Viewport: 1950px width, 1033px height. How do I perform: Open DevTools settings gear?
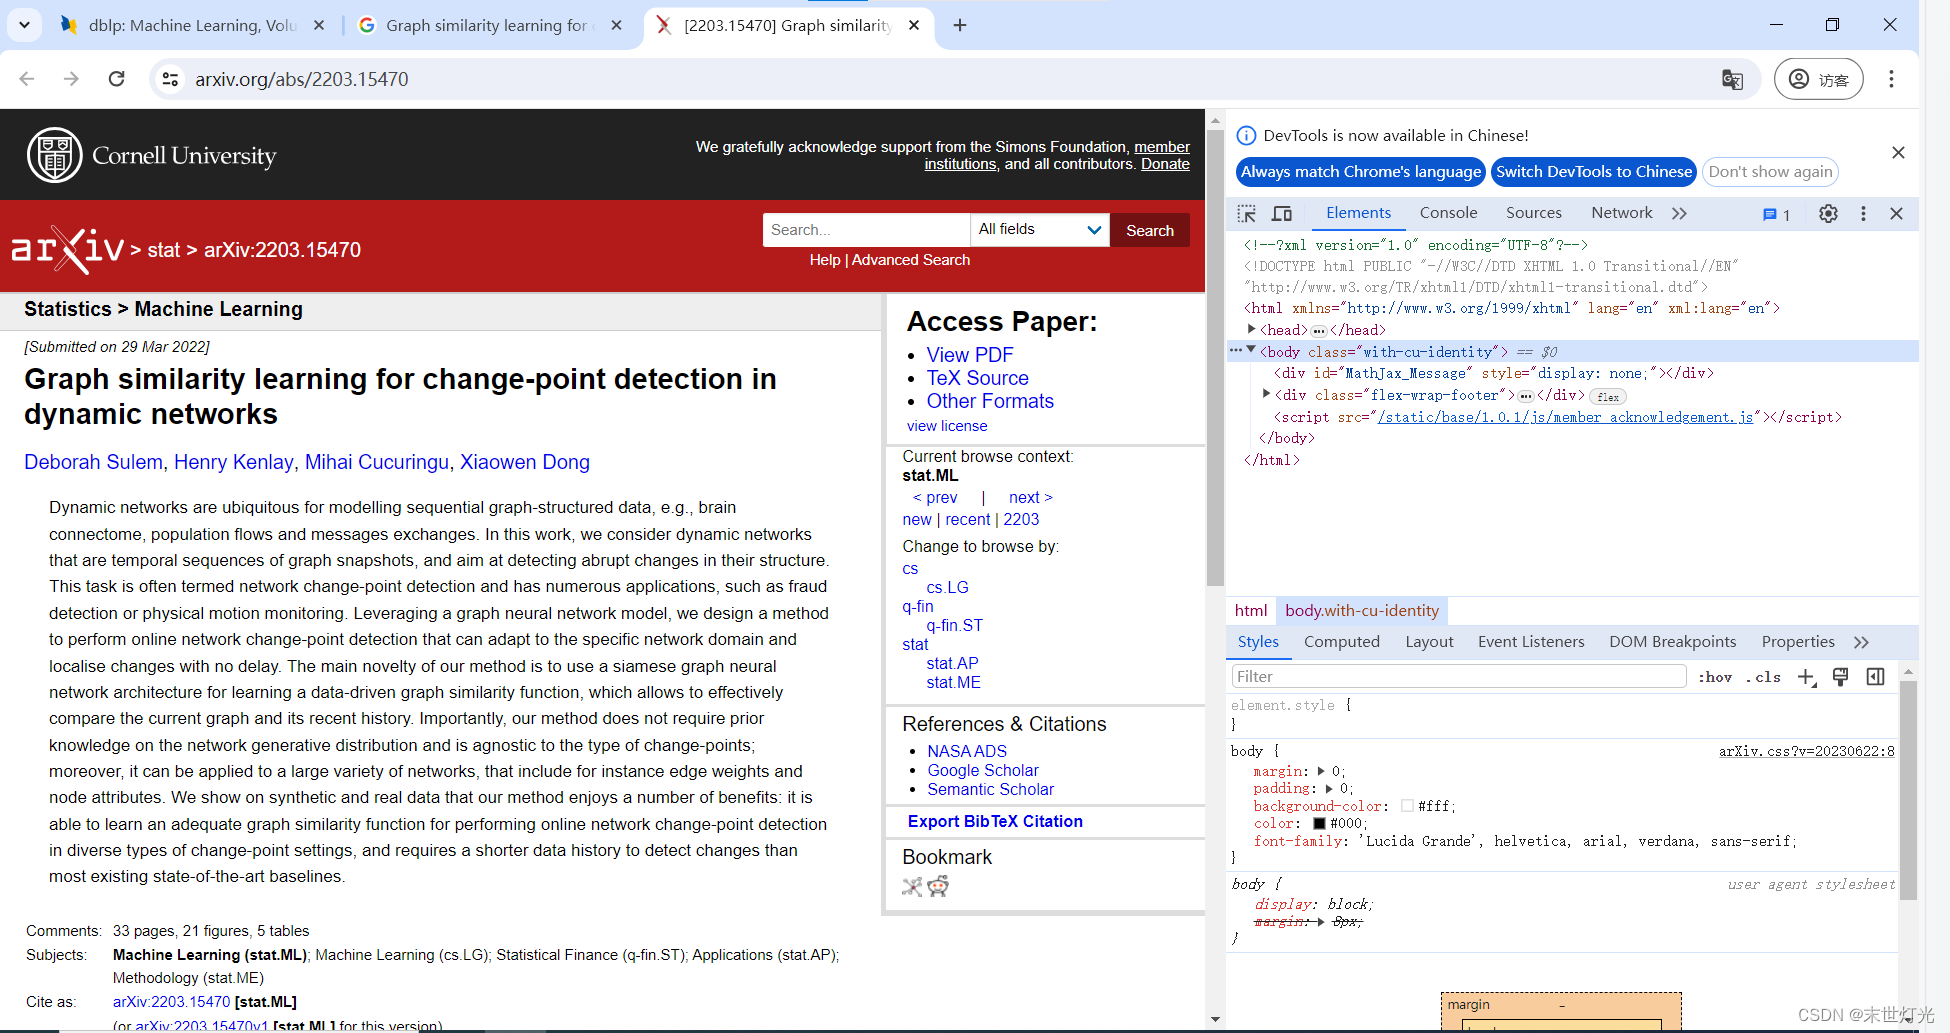(1828, 213)
